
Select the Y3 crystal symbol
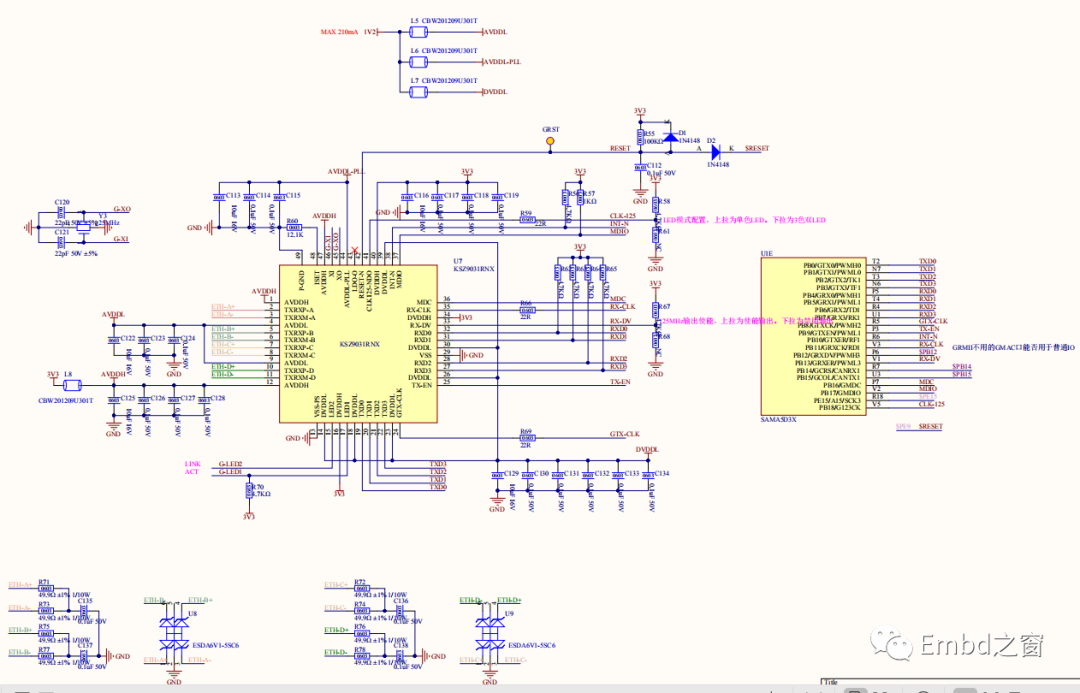pyautogui.click(x=83, y=227)
